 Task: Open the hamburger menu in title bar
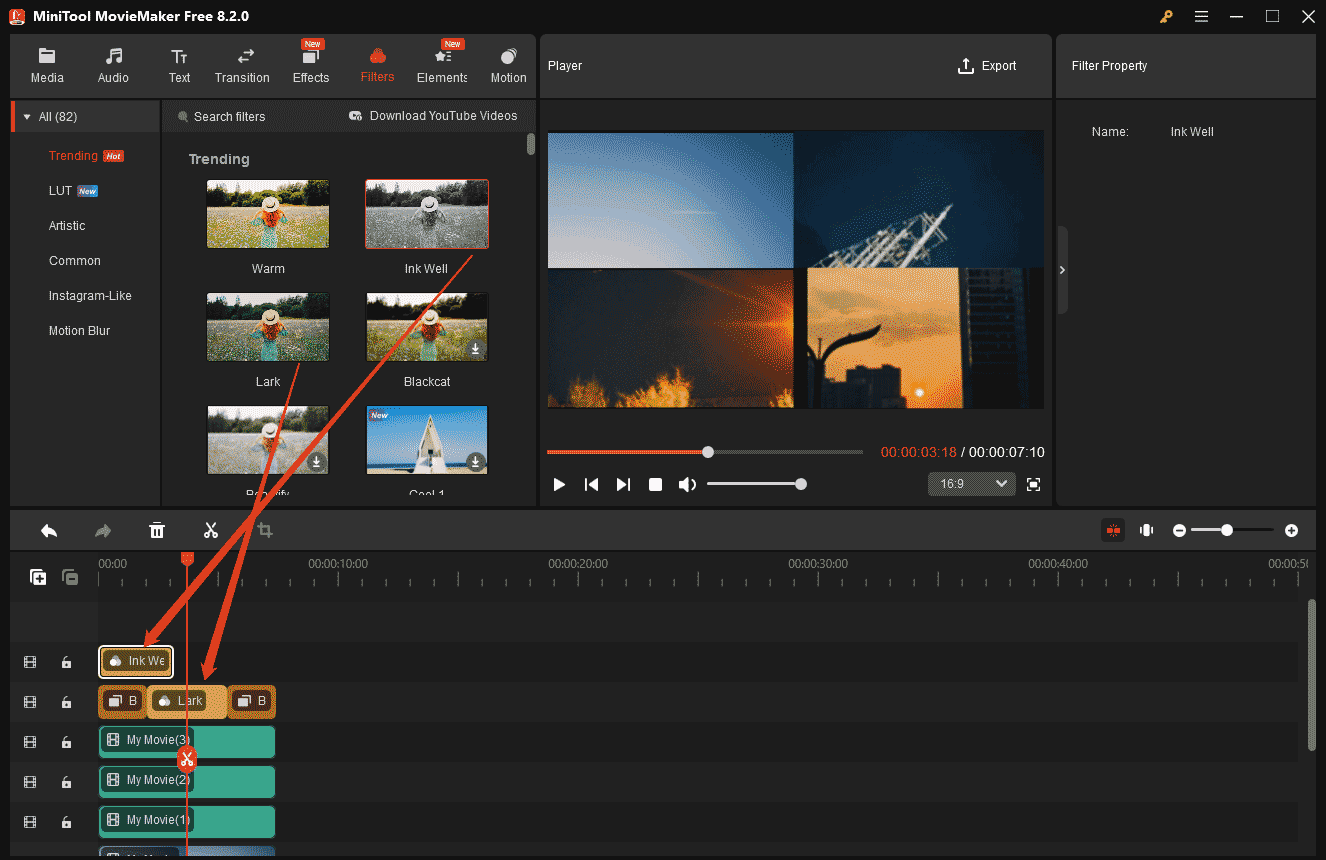click(x=1201, y=16)
